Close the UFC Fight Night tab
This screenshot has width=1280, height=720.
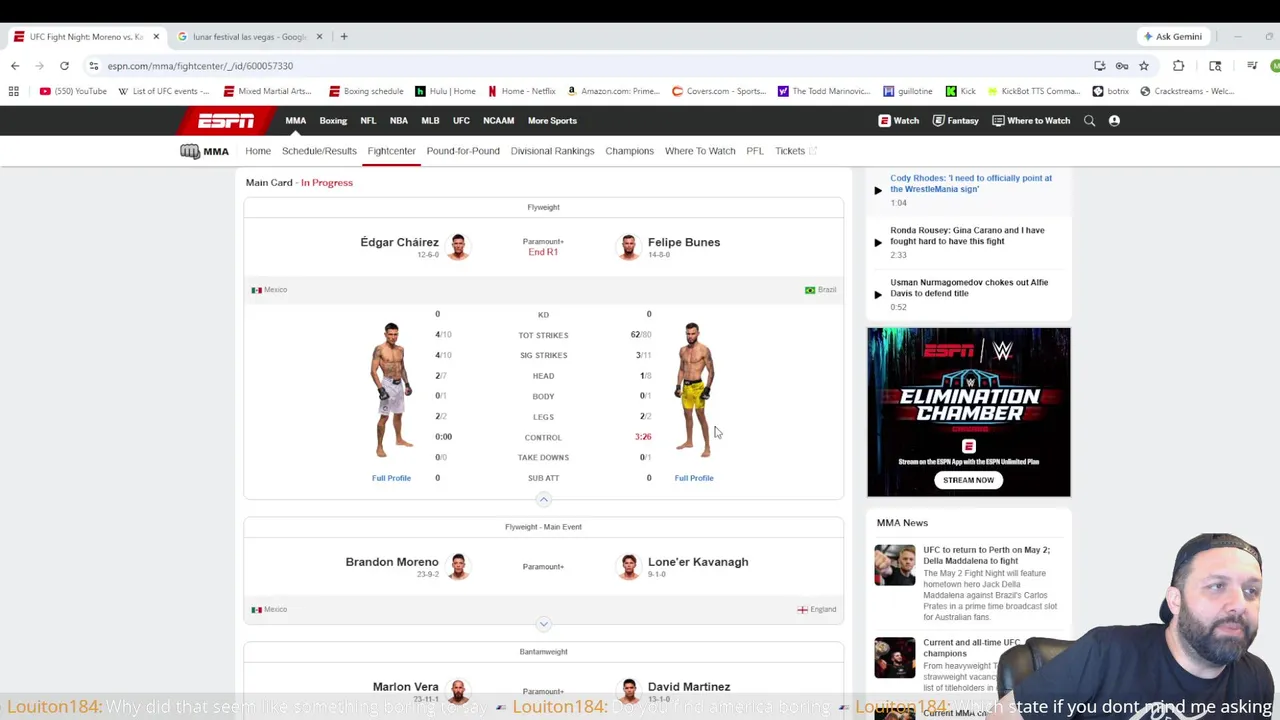[x=156, y=37]
